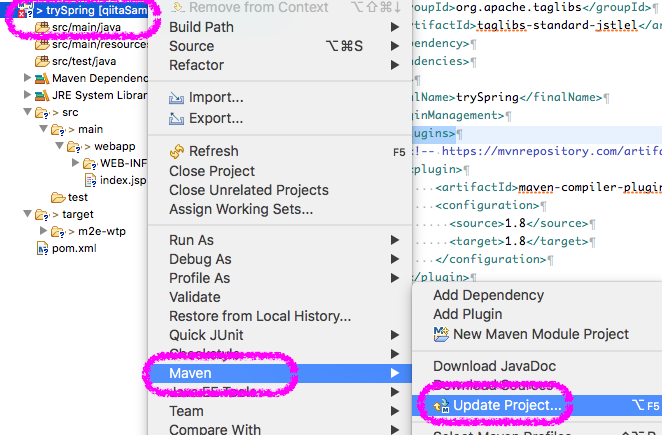Viewport: 662px width, 435px height.
Task: Click the Update Project icon
Action: click(441, 406)
